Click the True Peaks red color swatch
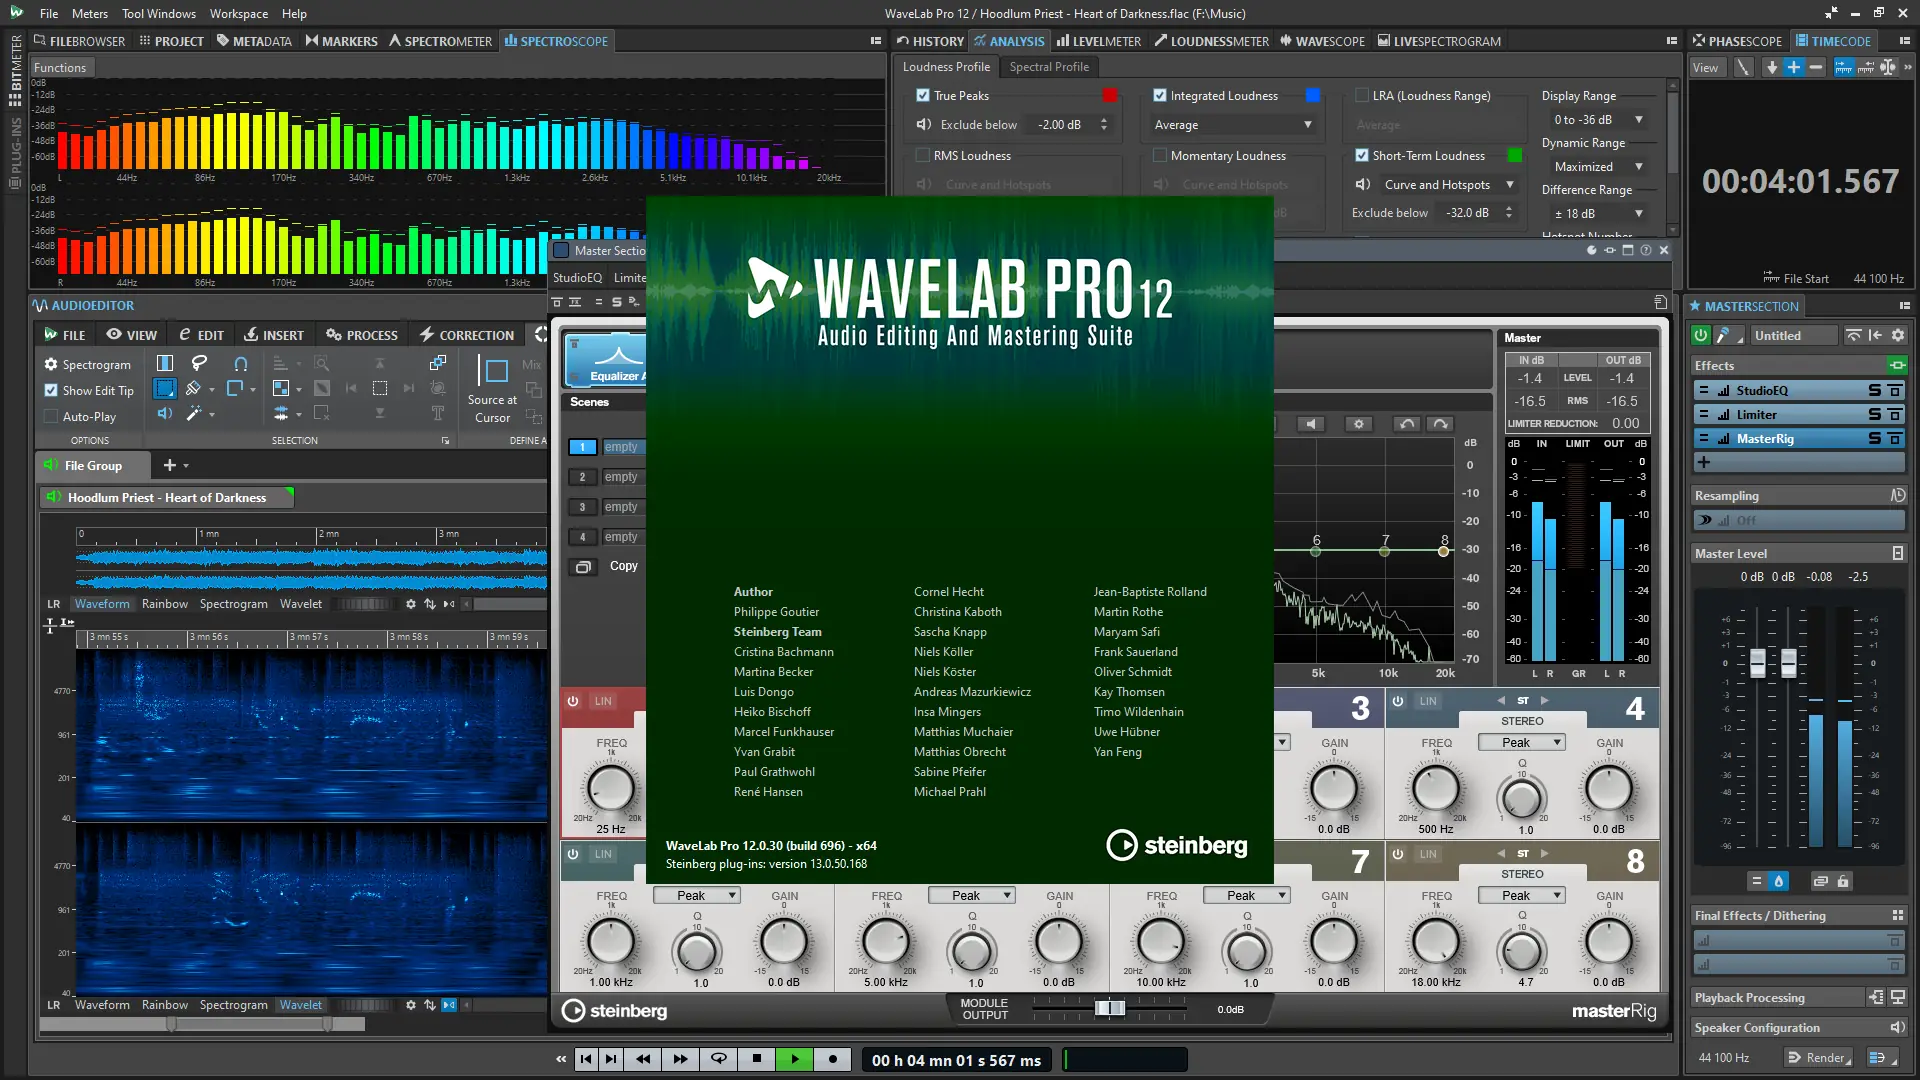Image resolution: width=1920 pixels, height=1080 pixels. coord(1110,96)
